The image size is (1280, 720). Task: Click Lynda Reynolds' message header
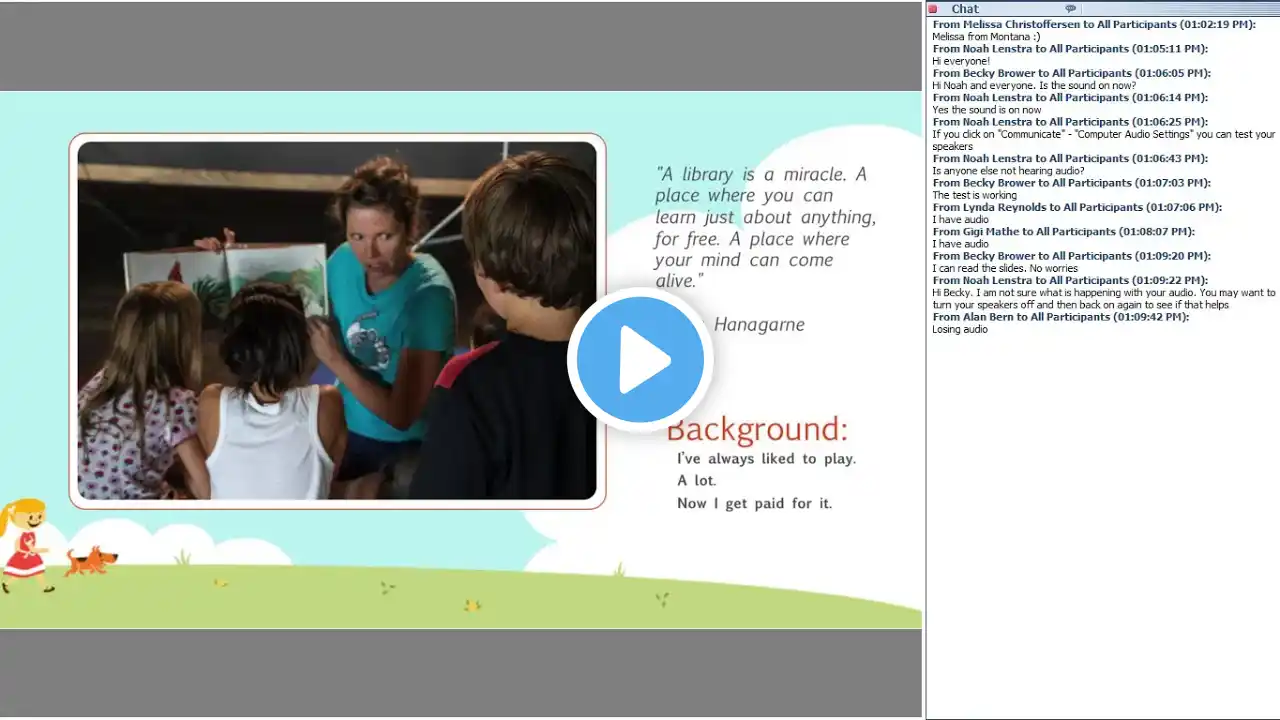tap(1076, 207)
